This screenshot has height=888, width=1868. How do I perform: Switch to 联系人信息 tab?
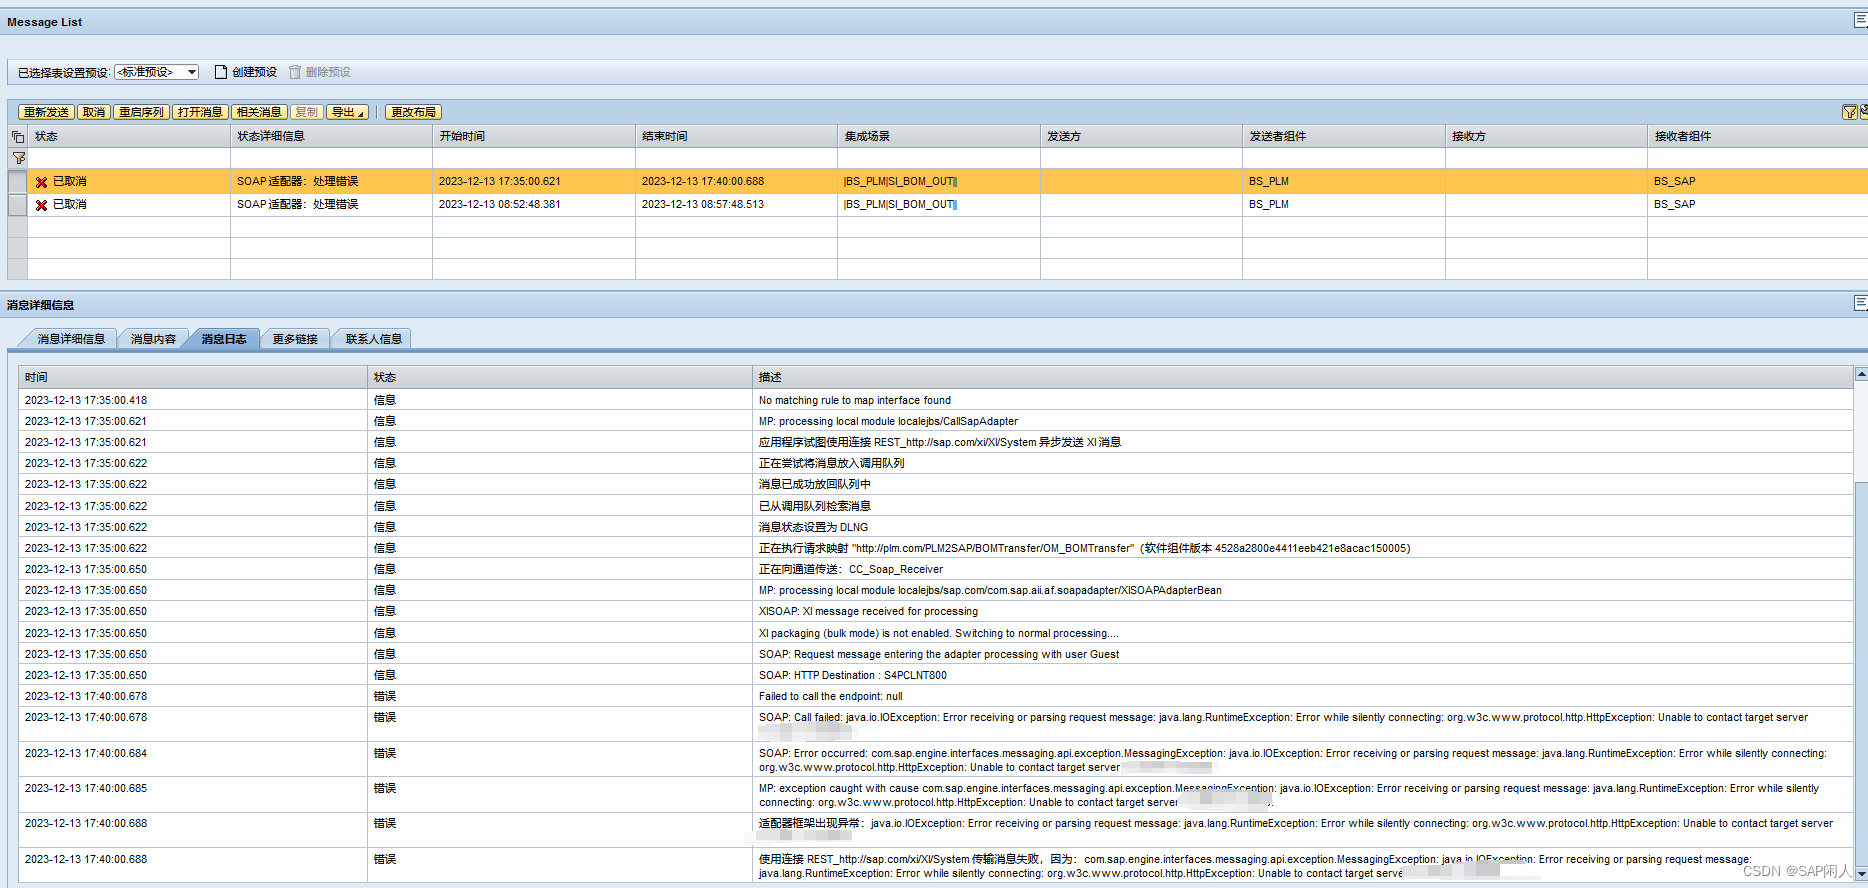[374, 339]
